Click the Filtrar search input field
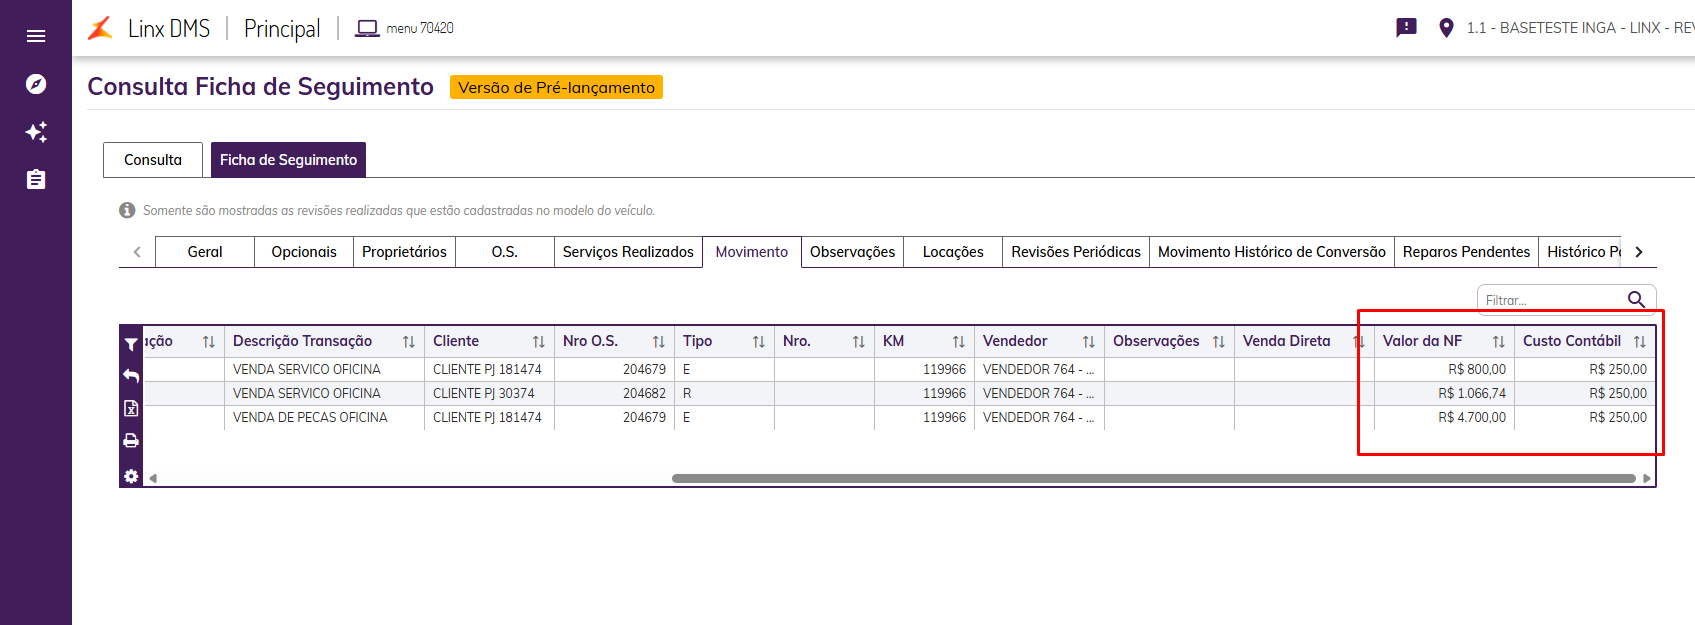This screenshot has width=1695, height=625. pos(1552,300)
